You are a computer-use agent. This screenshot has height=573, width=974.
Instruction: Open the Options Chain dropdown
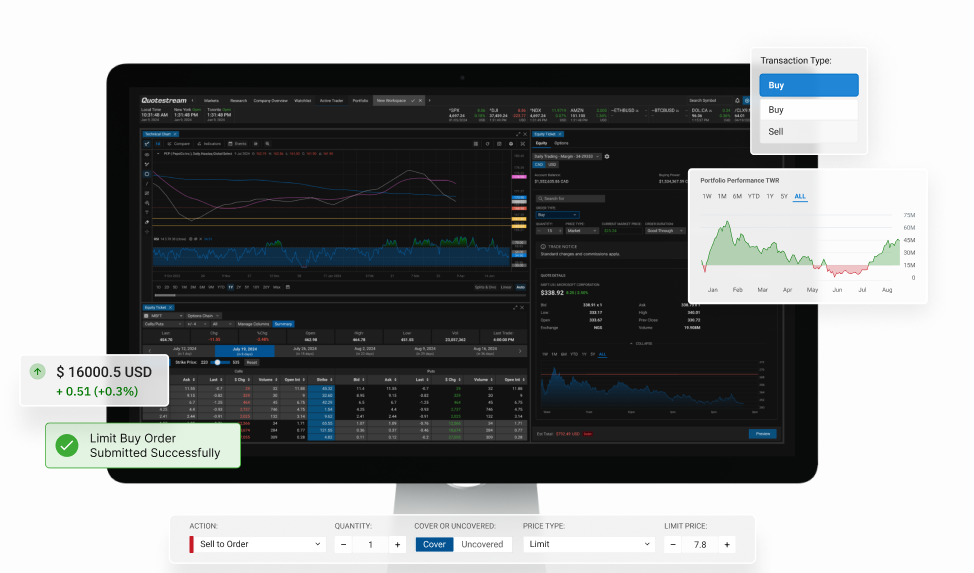click(x=204, y=316)
